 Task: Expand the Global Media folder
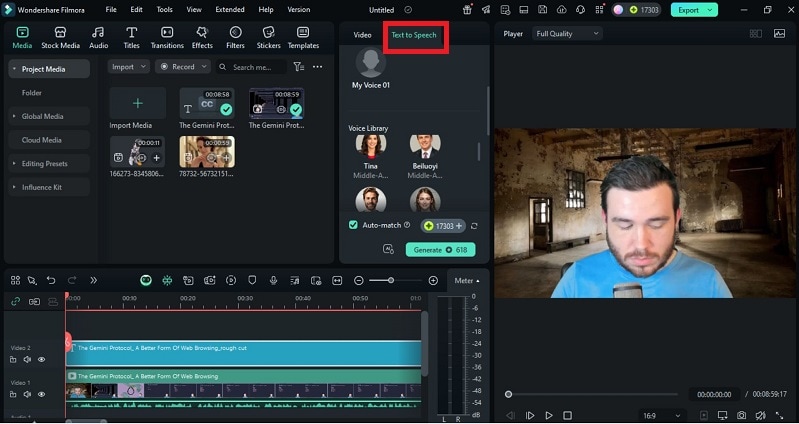(x=14, y=116)
